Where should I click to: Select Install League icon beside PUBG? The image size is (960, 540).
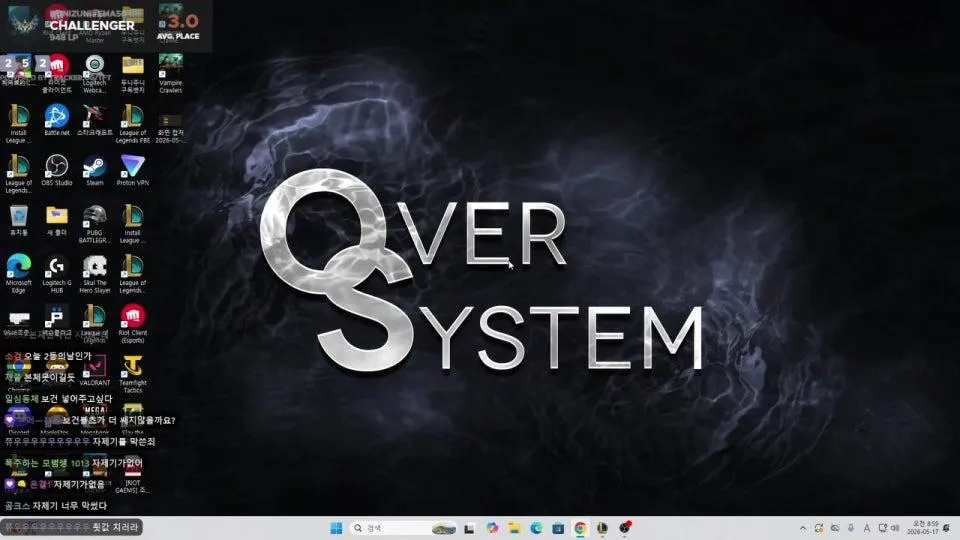point(132,224)
